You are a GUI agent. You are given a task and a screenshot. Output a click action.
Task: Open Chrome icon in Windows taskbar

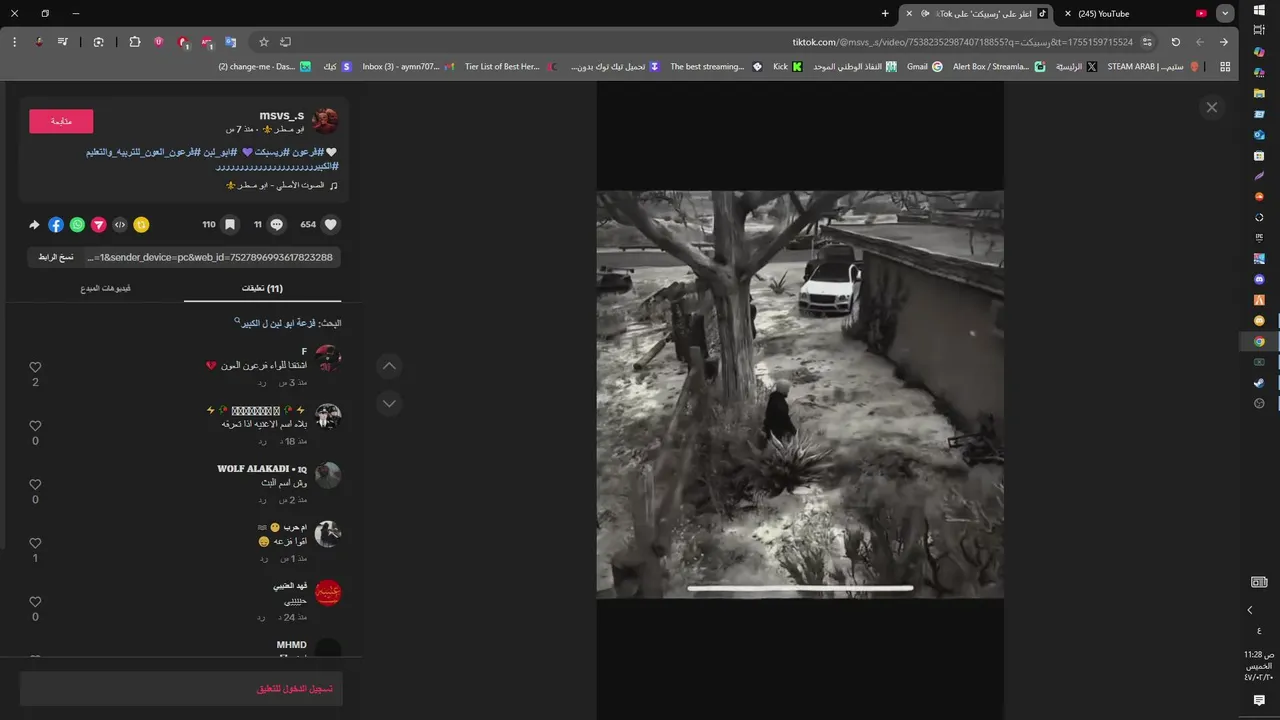coord(1259,341)
